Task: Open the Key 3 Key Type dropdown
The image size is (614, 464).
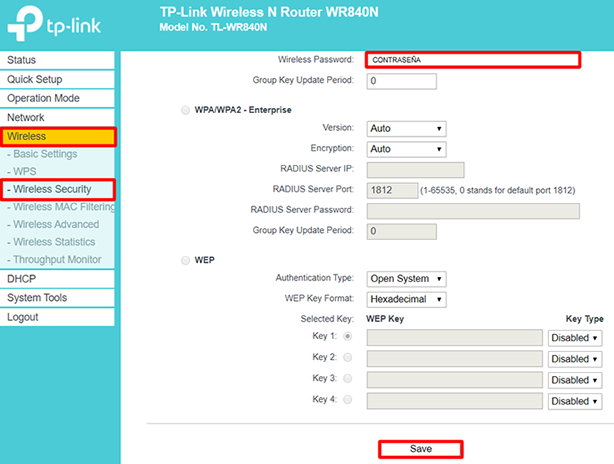Action: click(x=575, y=380)
